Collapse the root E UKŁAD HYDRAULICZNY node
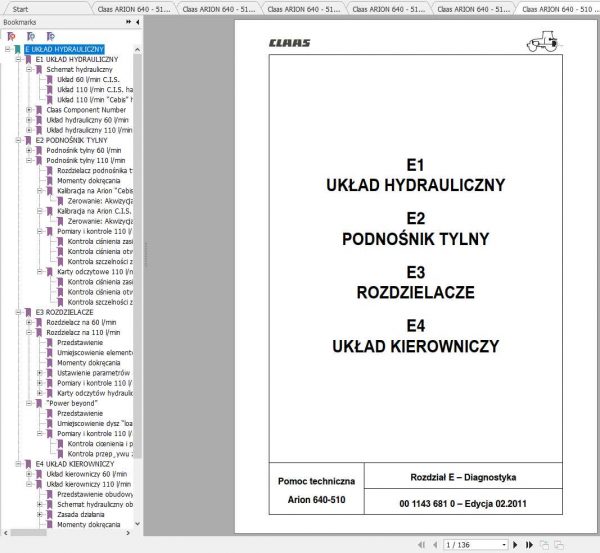This screenshot has width=600, height=553. tap(7, 49)
